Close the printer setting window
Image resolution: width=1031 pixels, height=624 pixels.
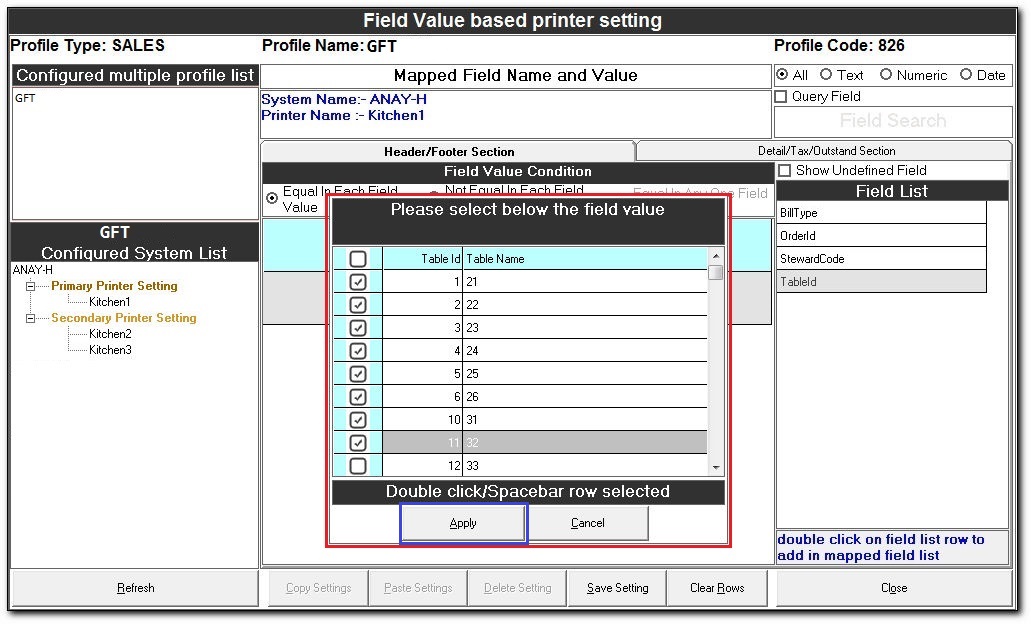pos(894,588)
